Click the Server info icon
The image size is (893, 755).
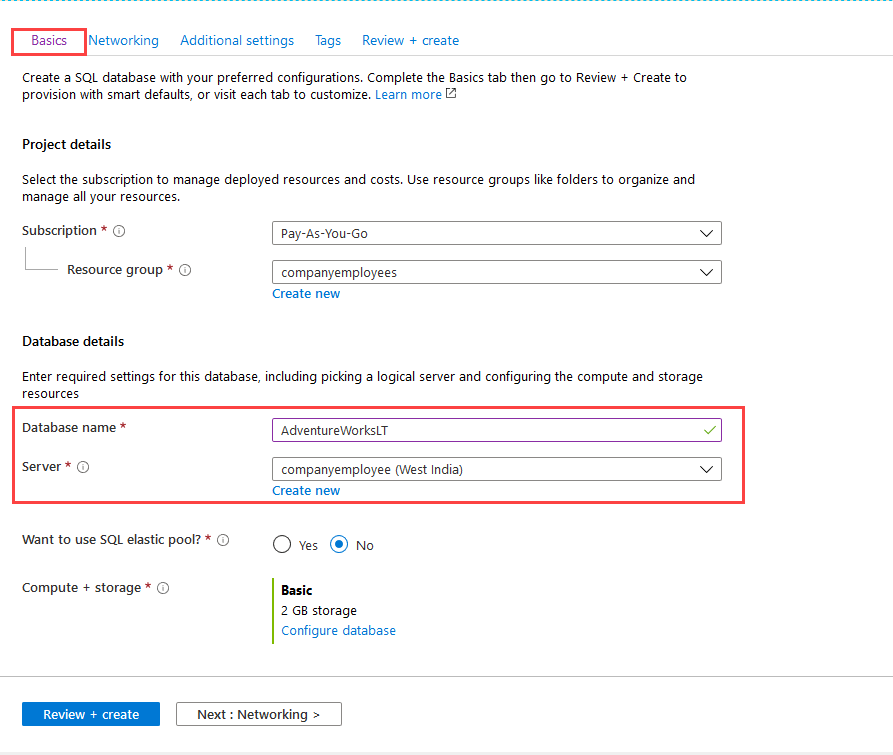pyautogui.click(x=83, y=467)
